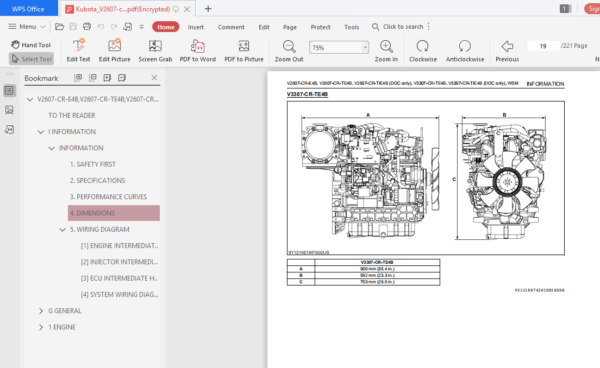Expand the G GENERAL bookmark
600x368 pixels.
tap(41, 311)
